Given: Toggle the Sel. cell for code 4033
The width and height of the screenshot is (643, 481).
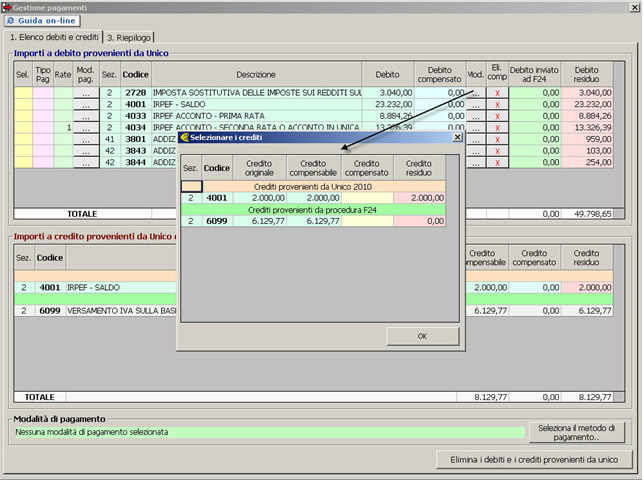Looking at the screenshot, I should 23,116.
